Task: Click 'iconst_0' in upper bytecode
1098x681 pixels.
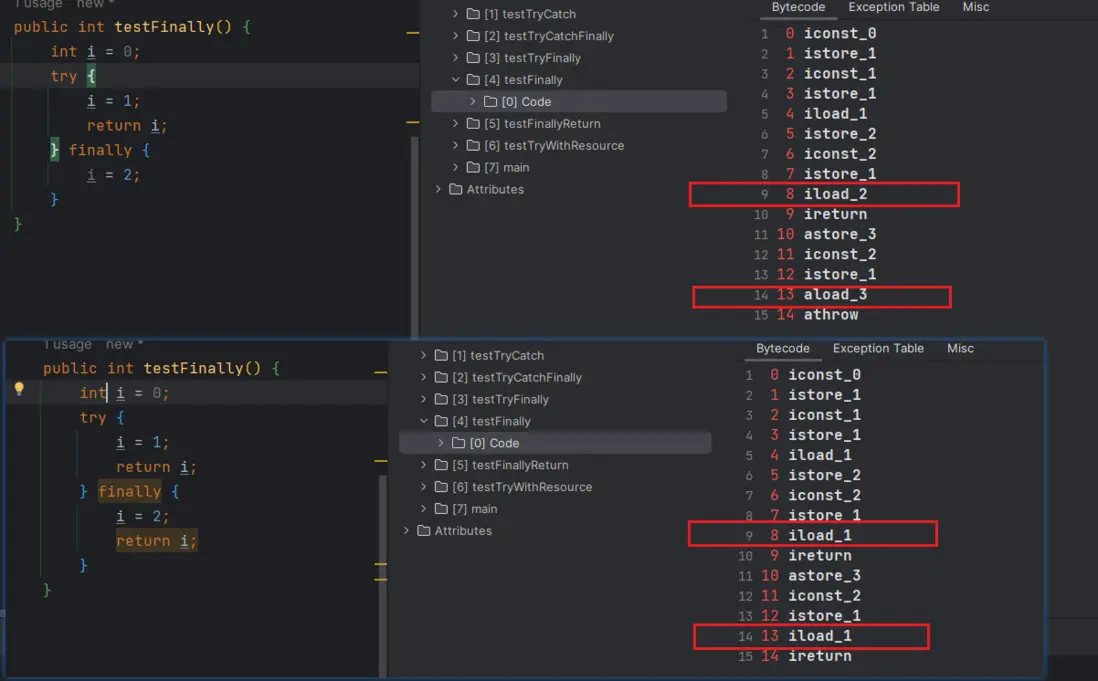Action: point(840,34)
